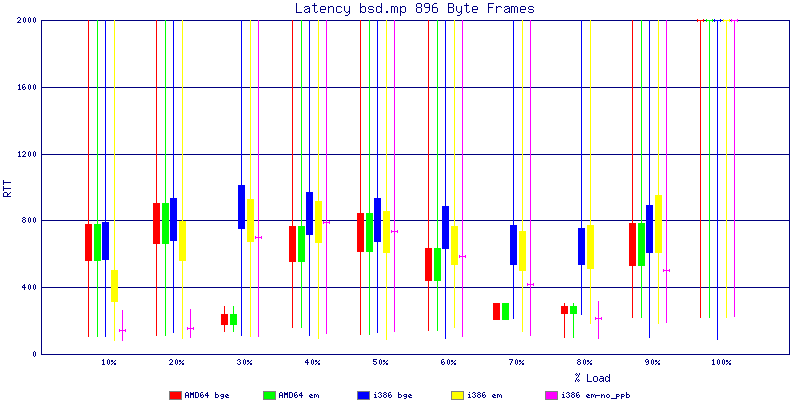Click the chart title 'Latency bsd.mp 896 Byte Frames'

pos(415,9)
